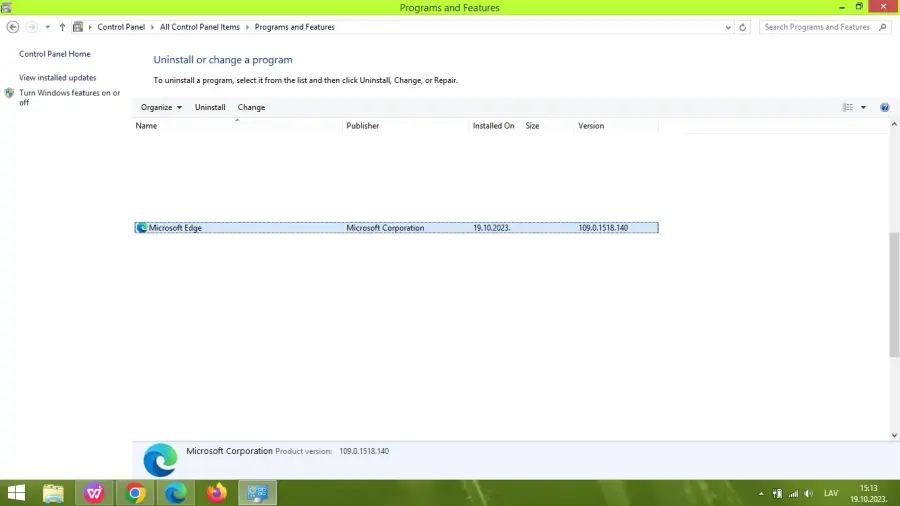
Task: Open Help with question mark icon
Action: (x=885, y=107)
